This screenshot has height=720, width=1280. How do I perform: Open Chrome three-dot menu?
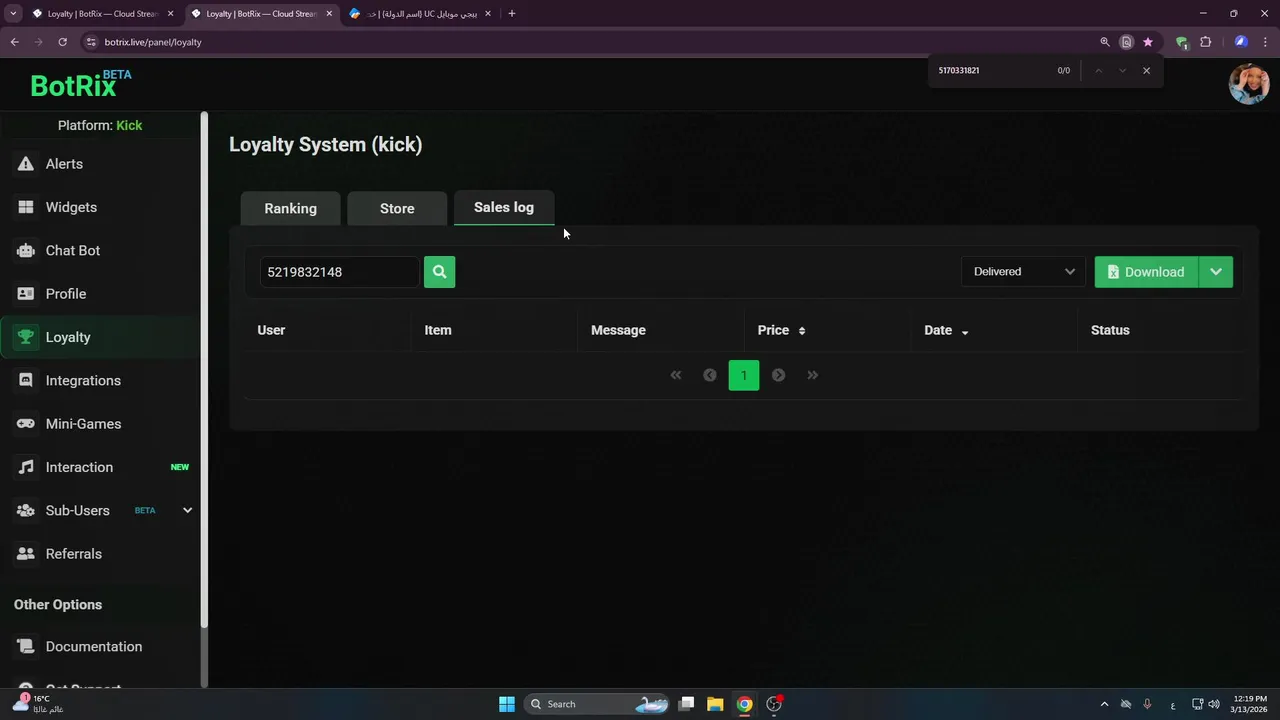tap(1265, 42)
